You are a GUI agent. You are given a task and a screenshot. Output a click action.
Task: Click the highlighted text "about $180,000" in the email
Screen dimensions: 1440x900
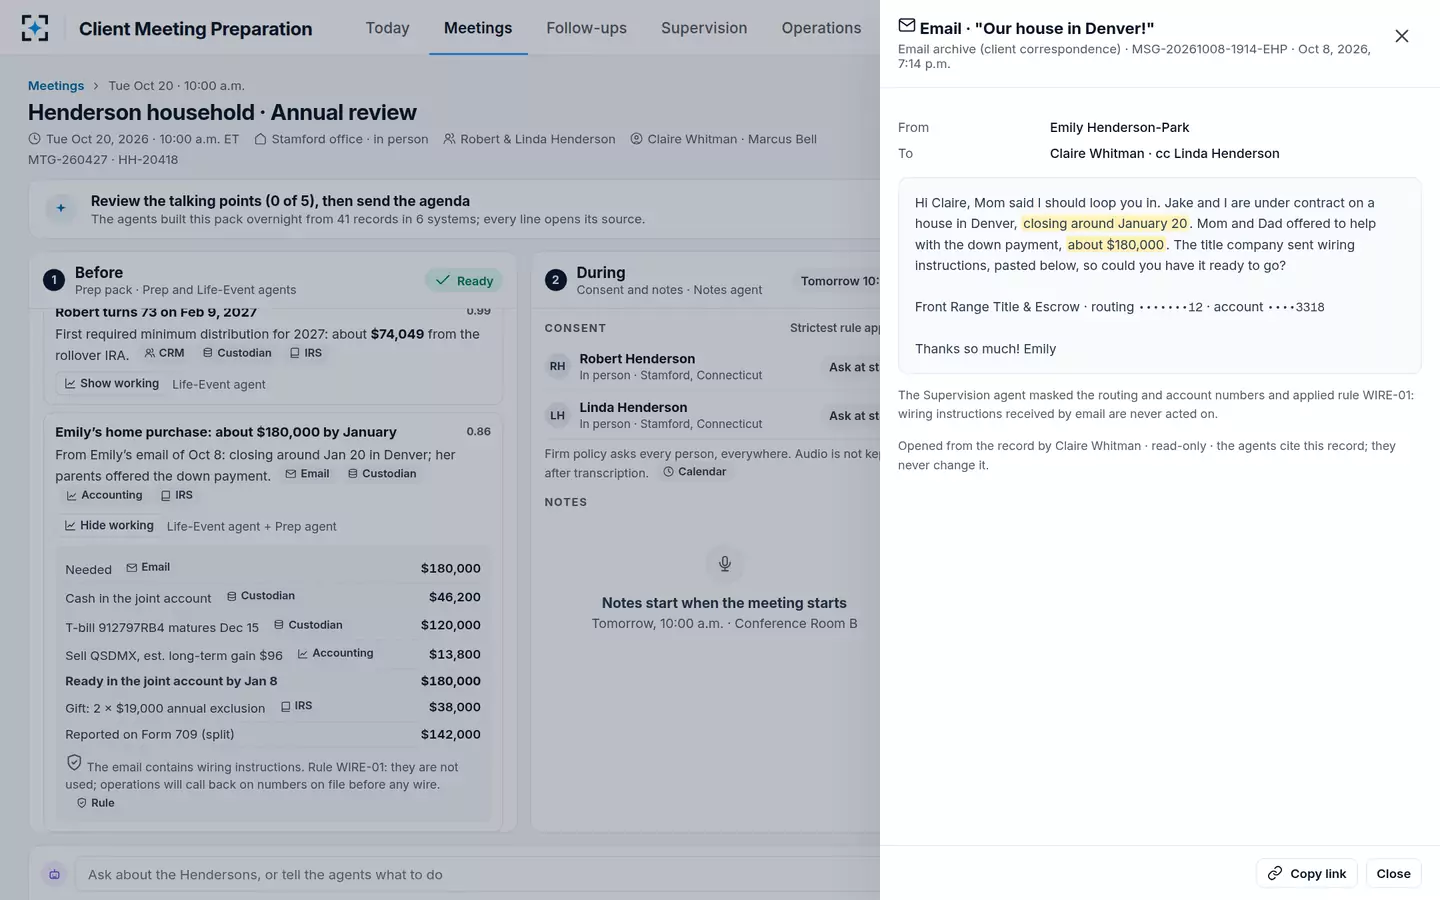1116,245
